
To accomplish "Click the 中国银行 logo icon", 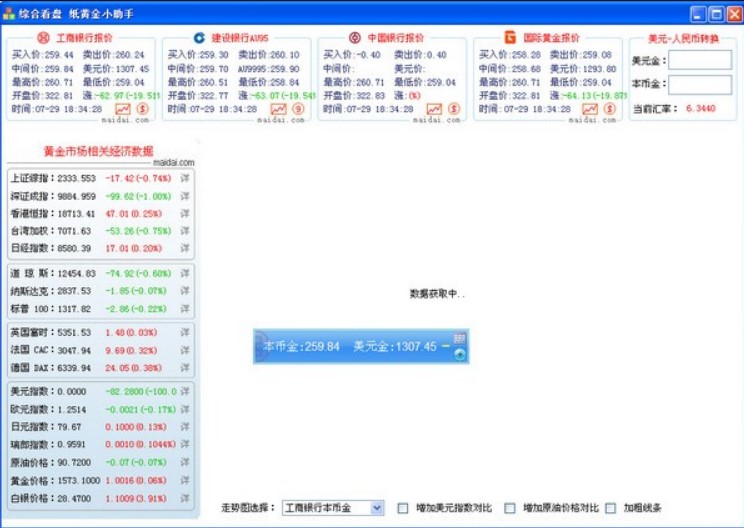I will (x=354, y=37).
